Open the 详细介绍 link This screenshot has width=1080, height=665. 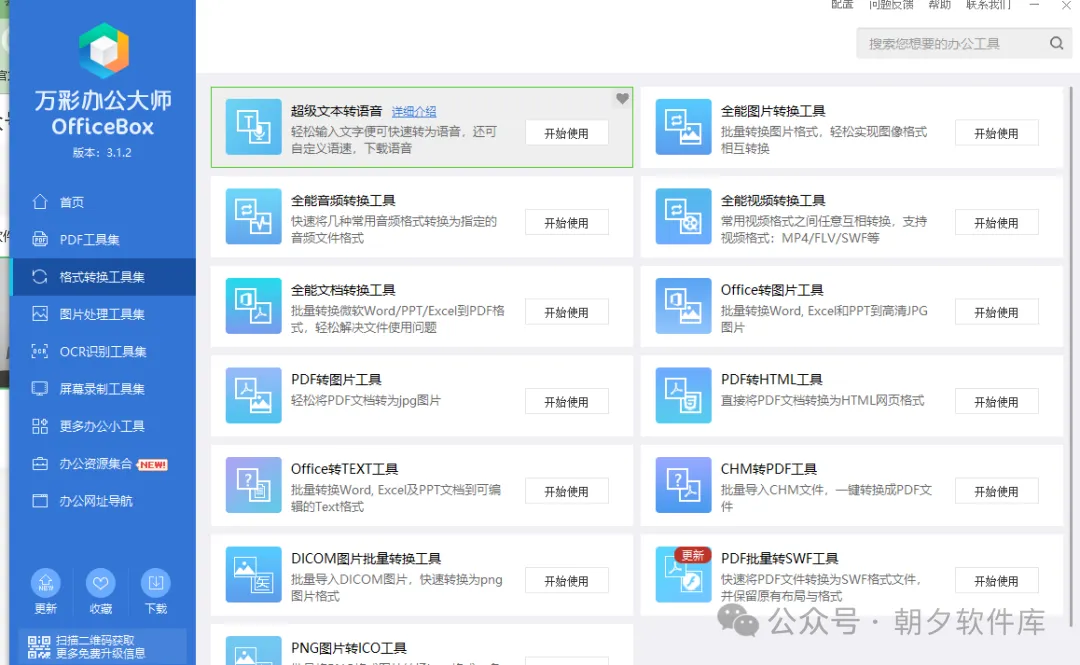pyautogui.click(x=414, y=111)
